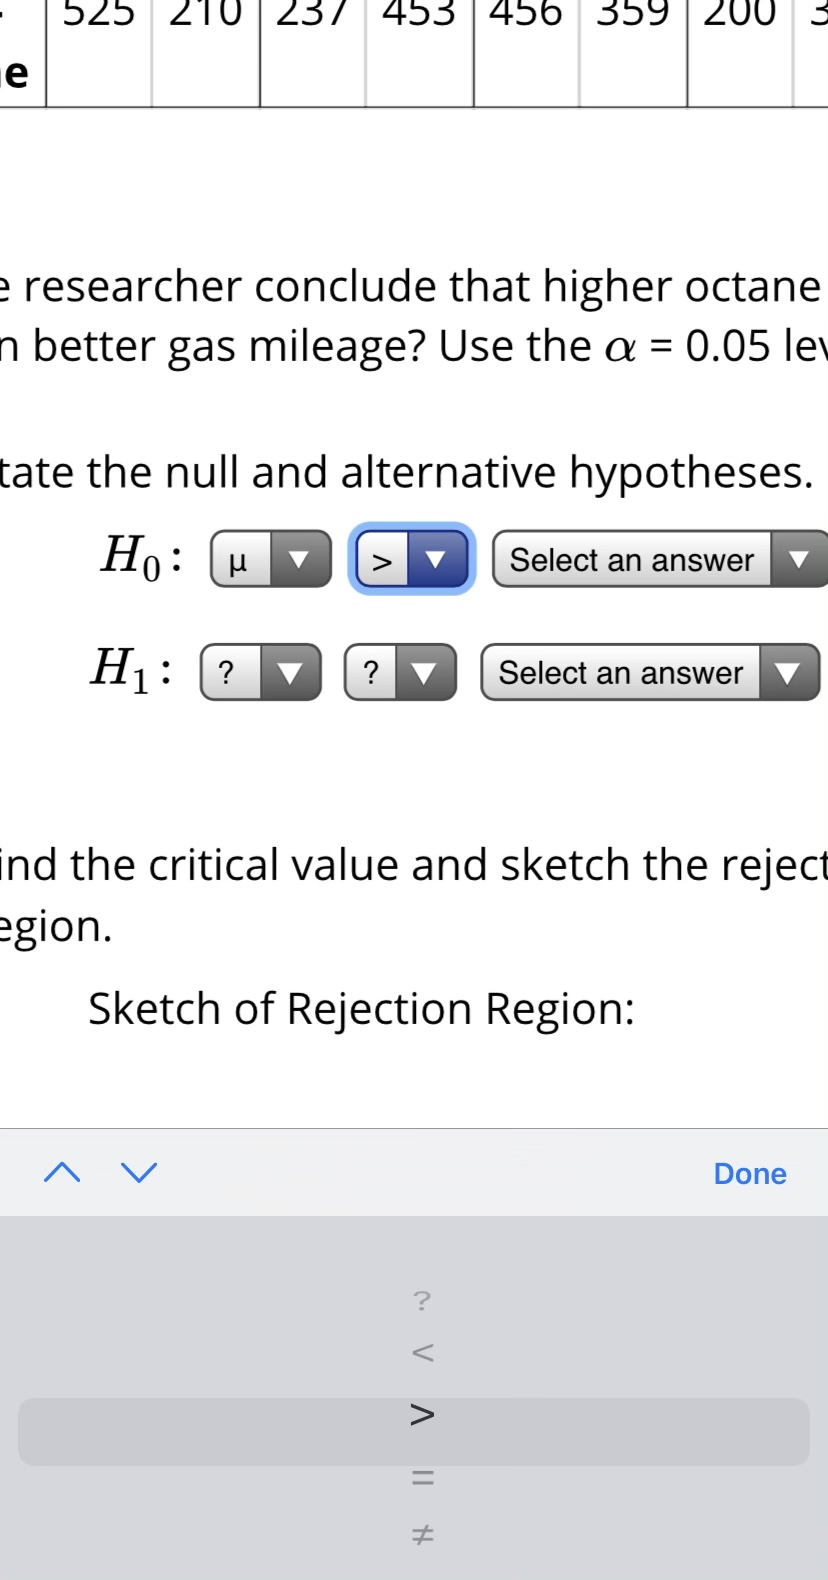Tap Done to dismiss the keyboard
This screenshot has height=1580, width=828.
(x=749, y=1173)
